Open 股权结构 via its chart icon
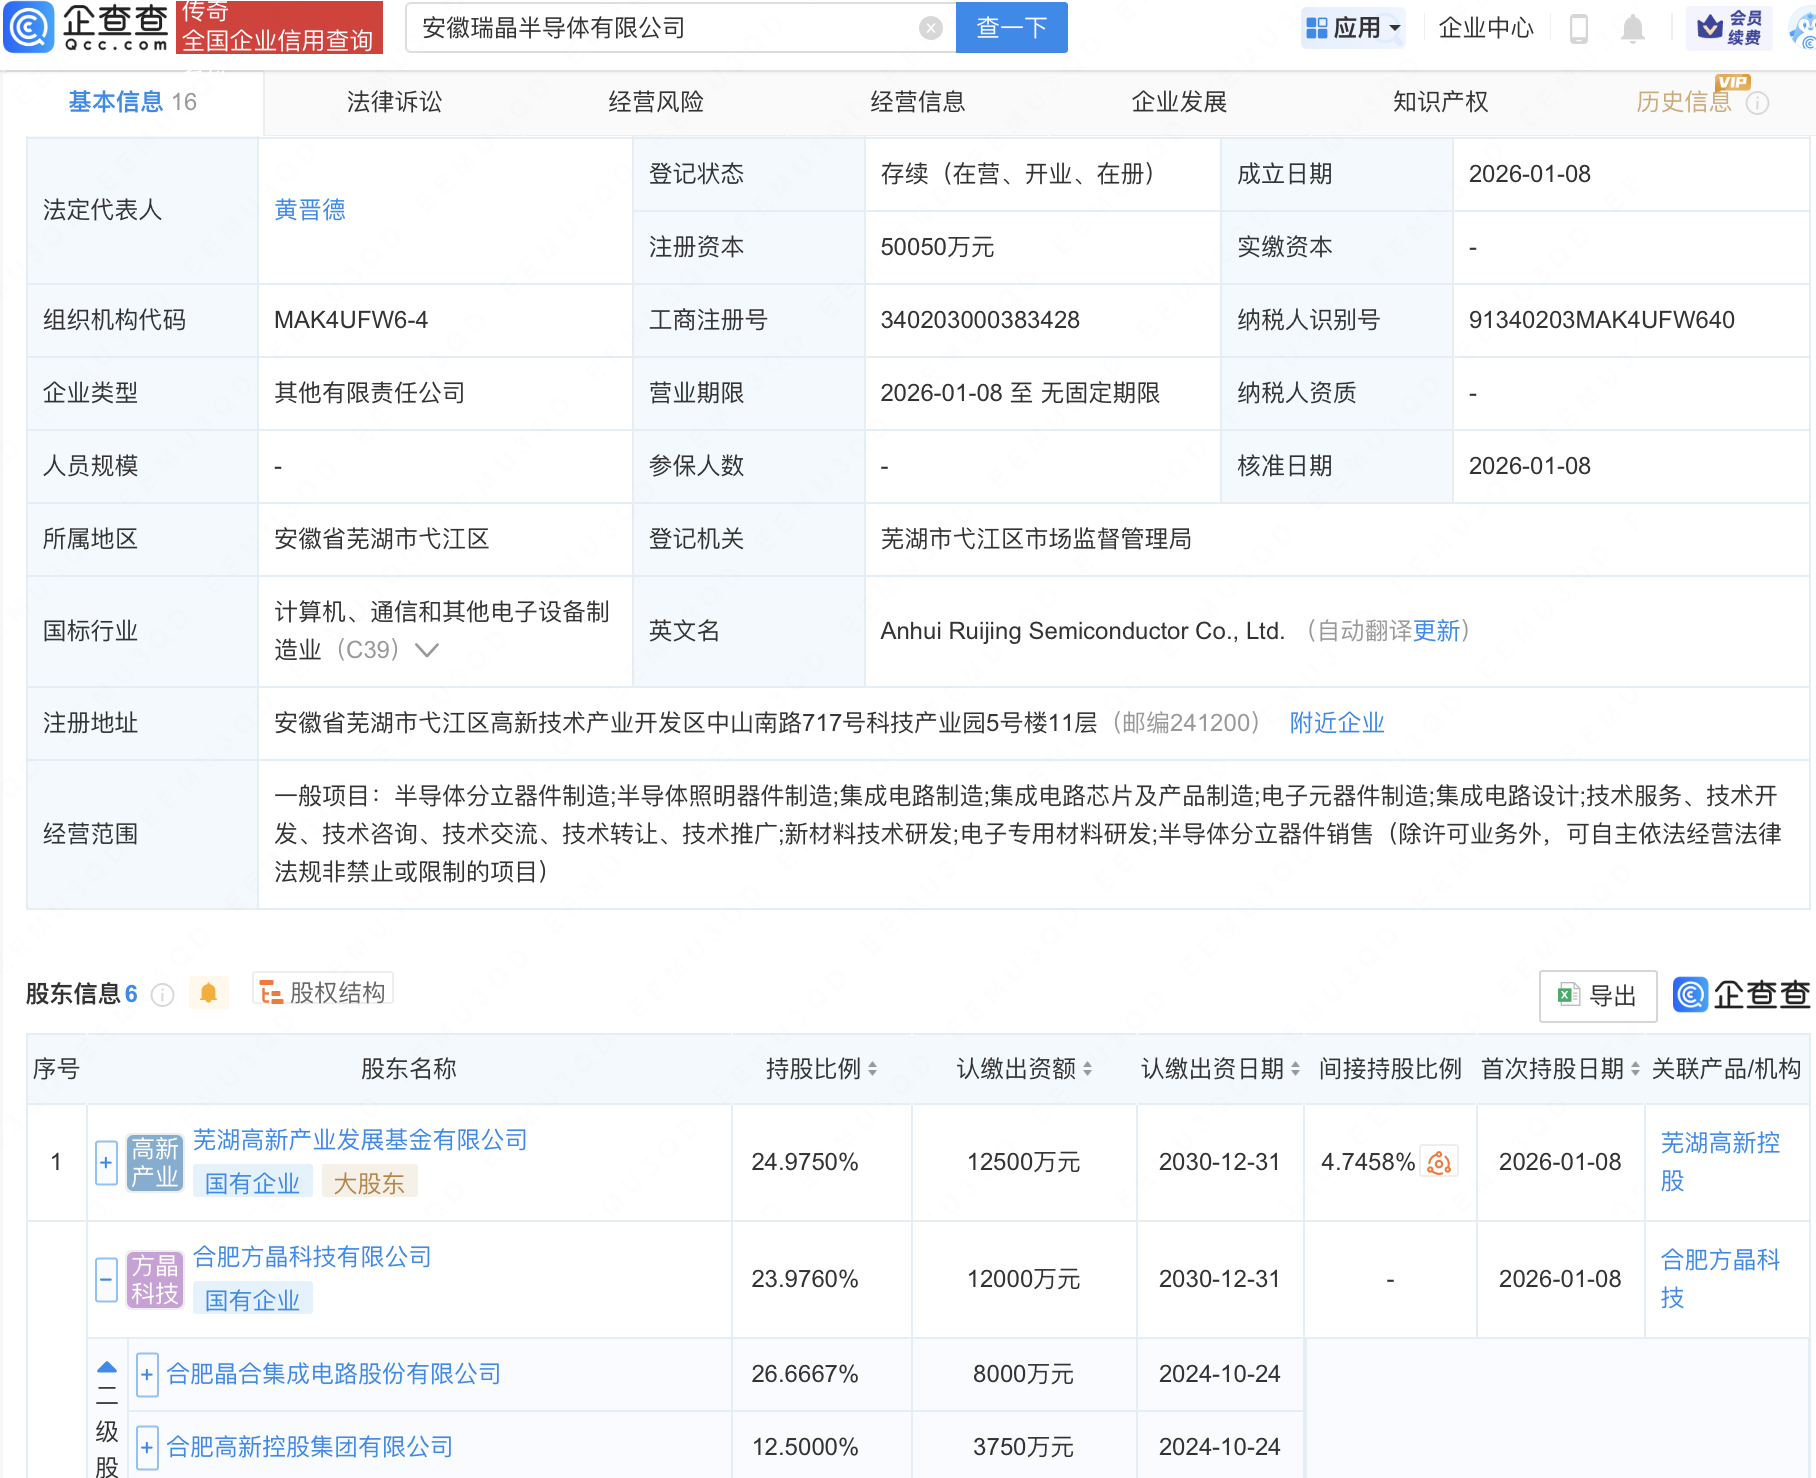This screenshot has height=1478, width=1816. (x=270, y=993)
